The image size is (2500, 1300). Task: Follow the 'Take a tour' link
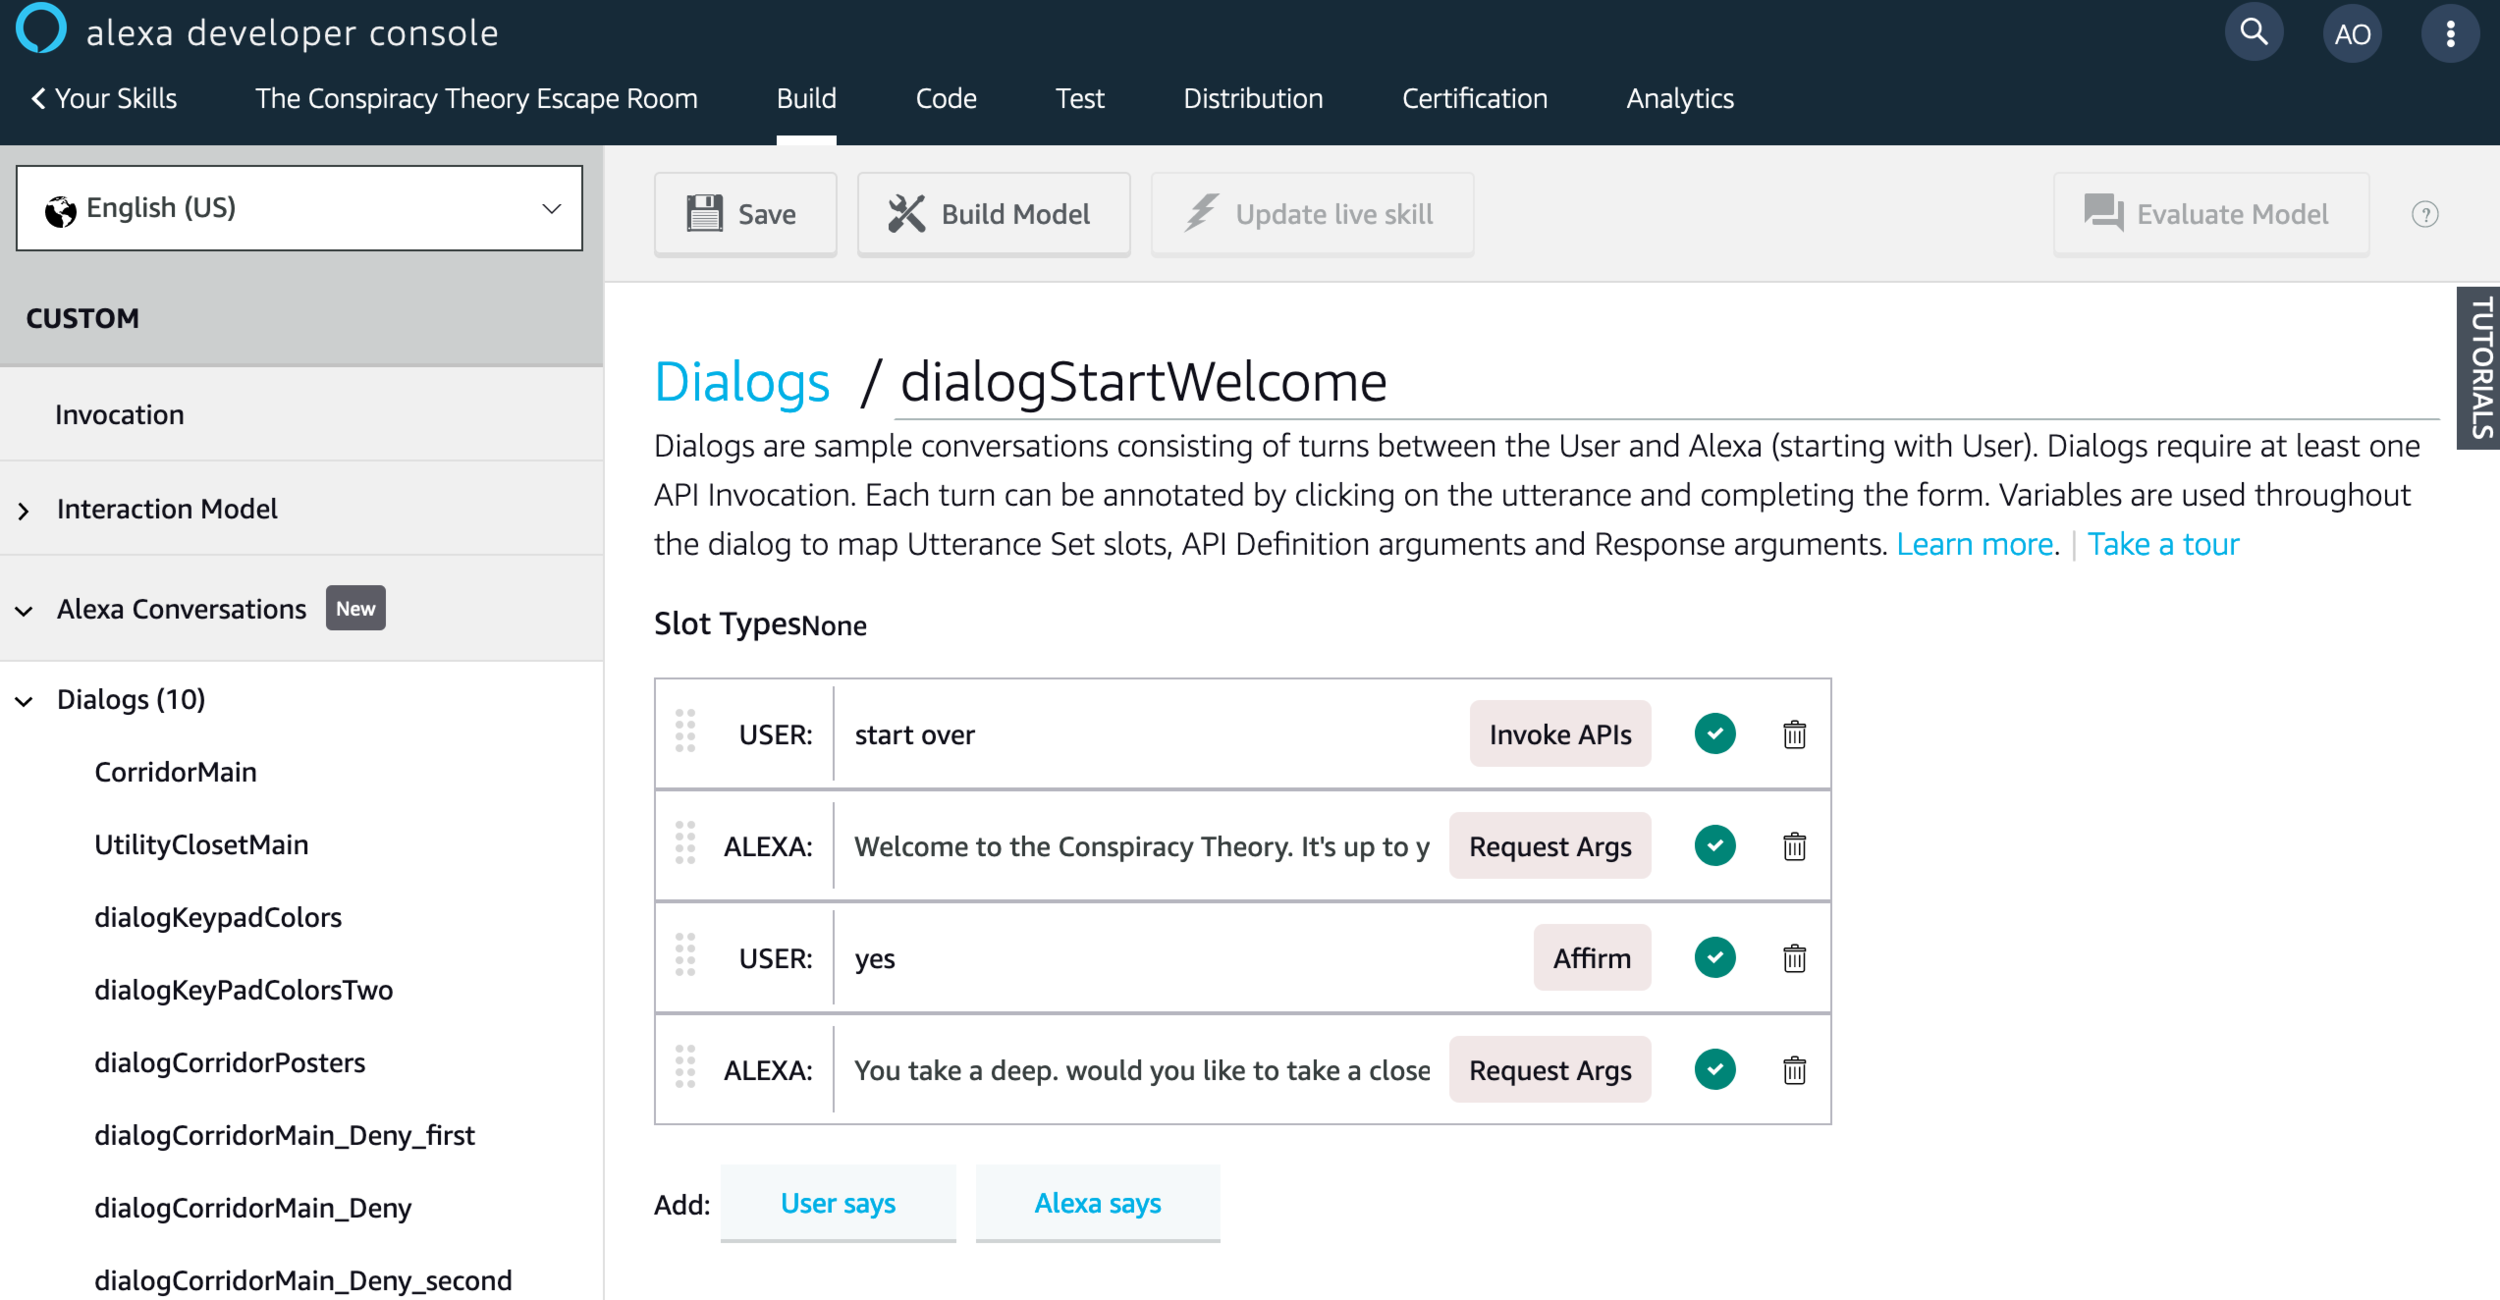pos(2162,544)
